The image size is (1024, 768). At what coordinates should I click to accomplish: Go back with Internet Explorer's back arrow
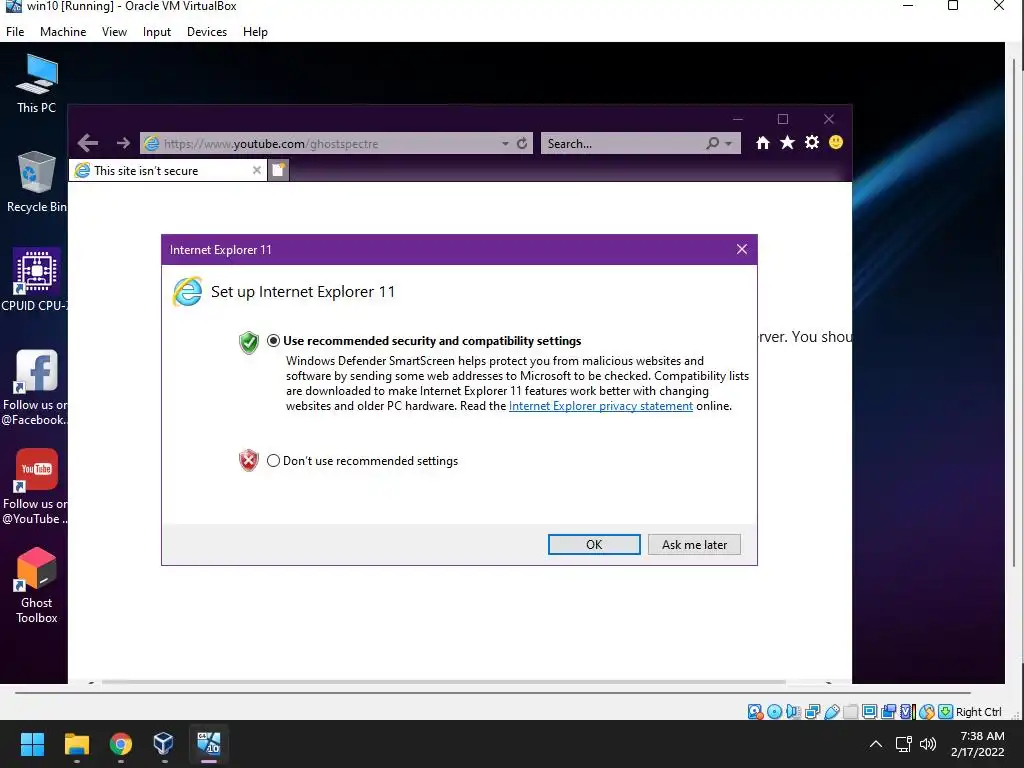coord(88,143)
